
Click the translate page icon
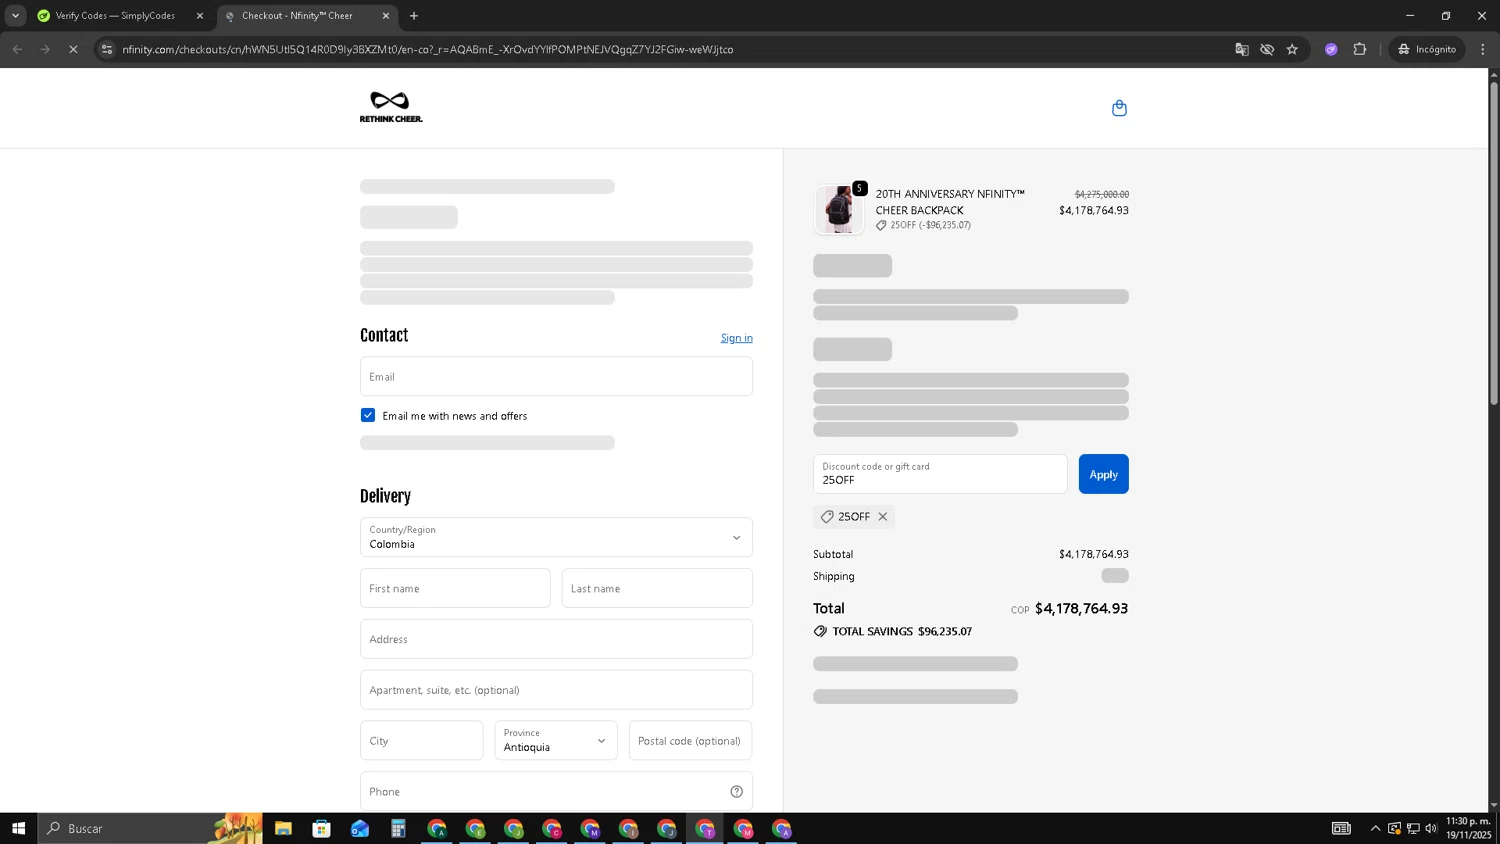[1242, 49]
